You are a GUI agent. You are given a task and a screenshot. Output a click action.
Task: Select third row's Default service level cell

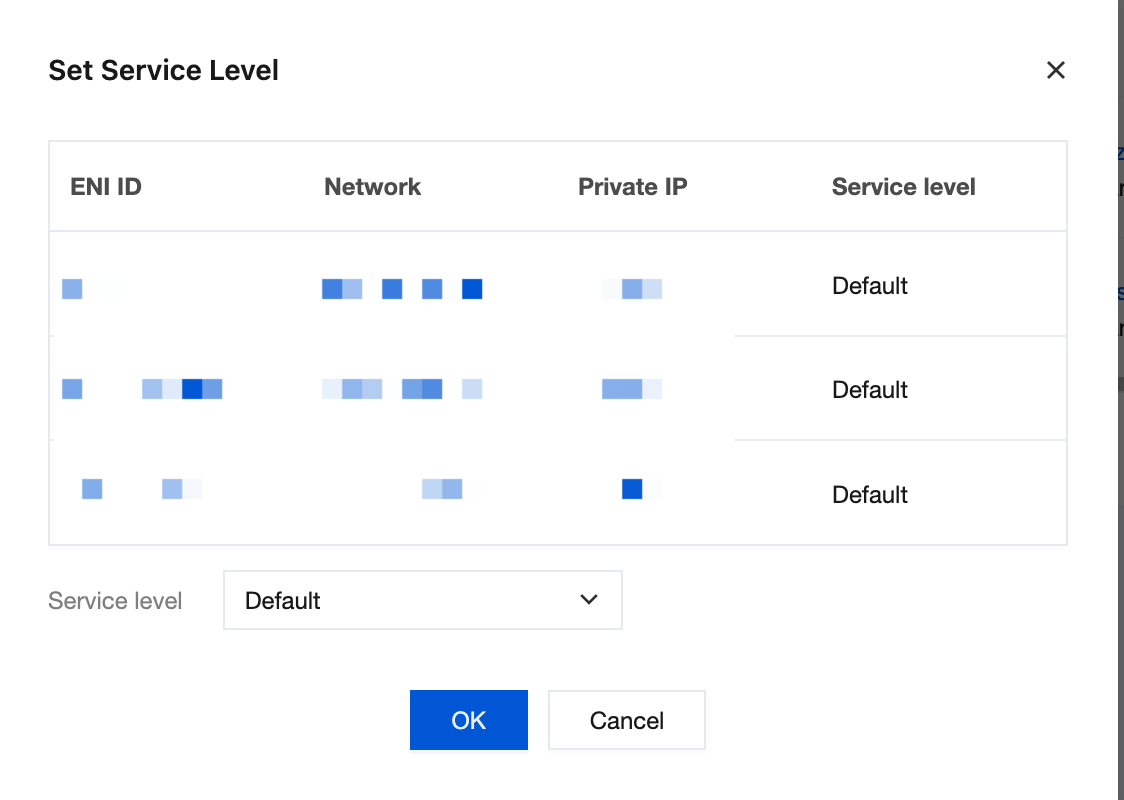tap(870, 495)
